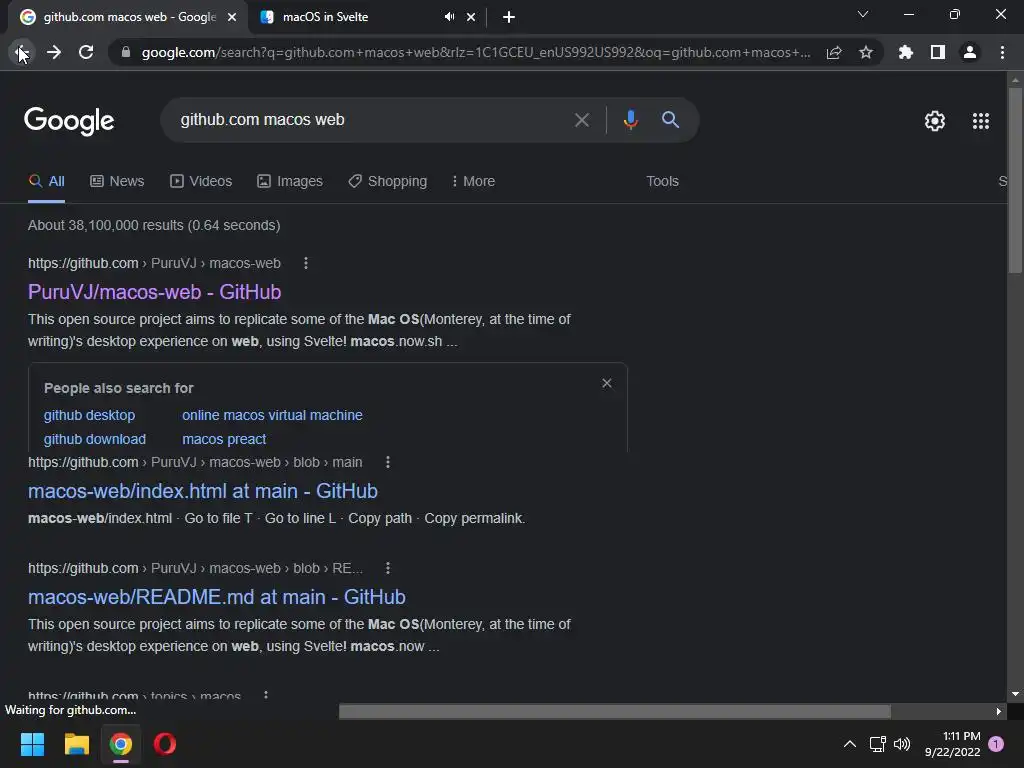Open options for blob › RE... result
Viewport: 1024px width, 768px height.
(x=388, y=568)
